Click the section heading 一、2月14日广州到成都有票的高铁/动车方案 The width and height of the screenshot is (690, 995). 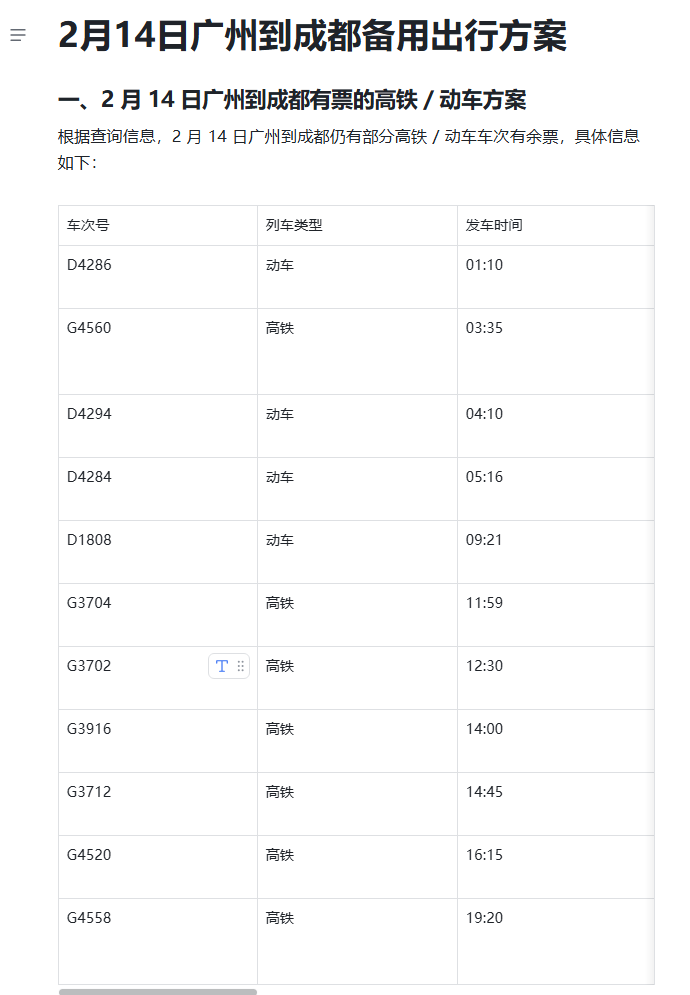click(x=292, y=100)
